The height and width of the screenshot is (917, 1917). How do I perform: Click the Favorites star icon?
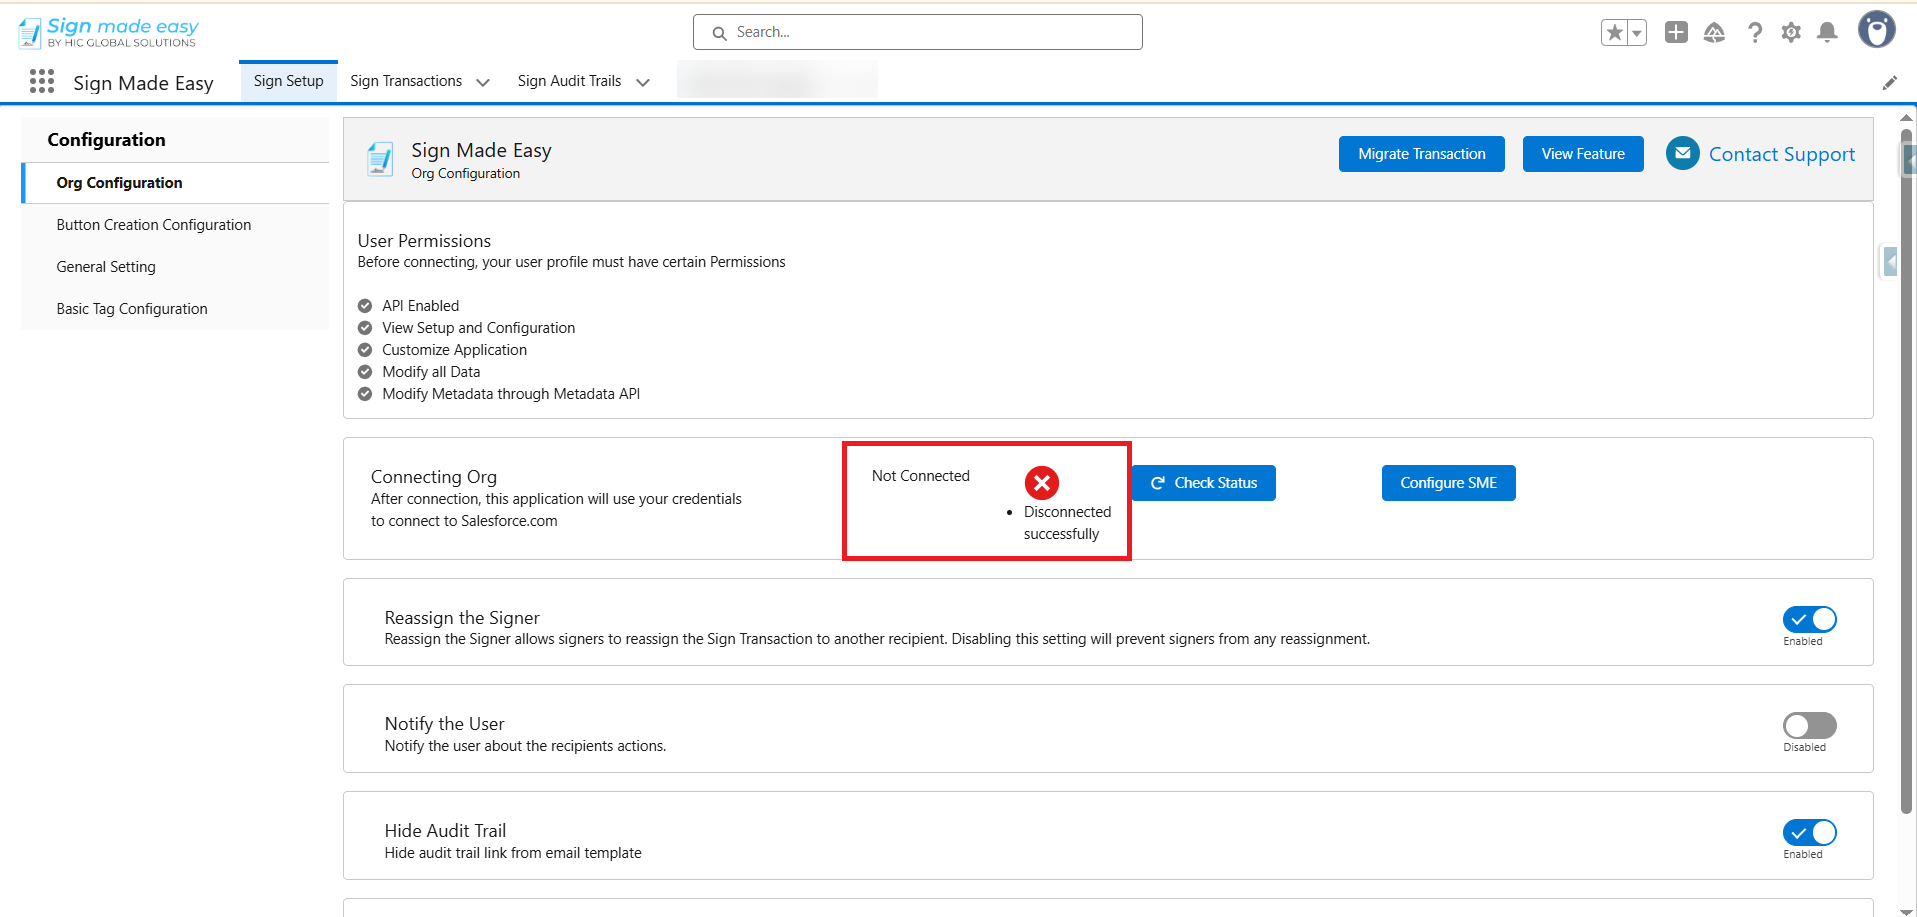(x=1614, y=33)
